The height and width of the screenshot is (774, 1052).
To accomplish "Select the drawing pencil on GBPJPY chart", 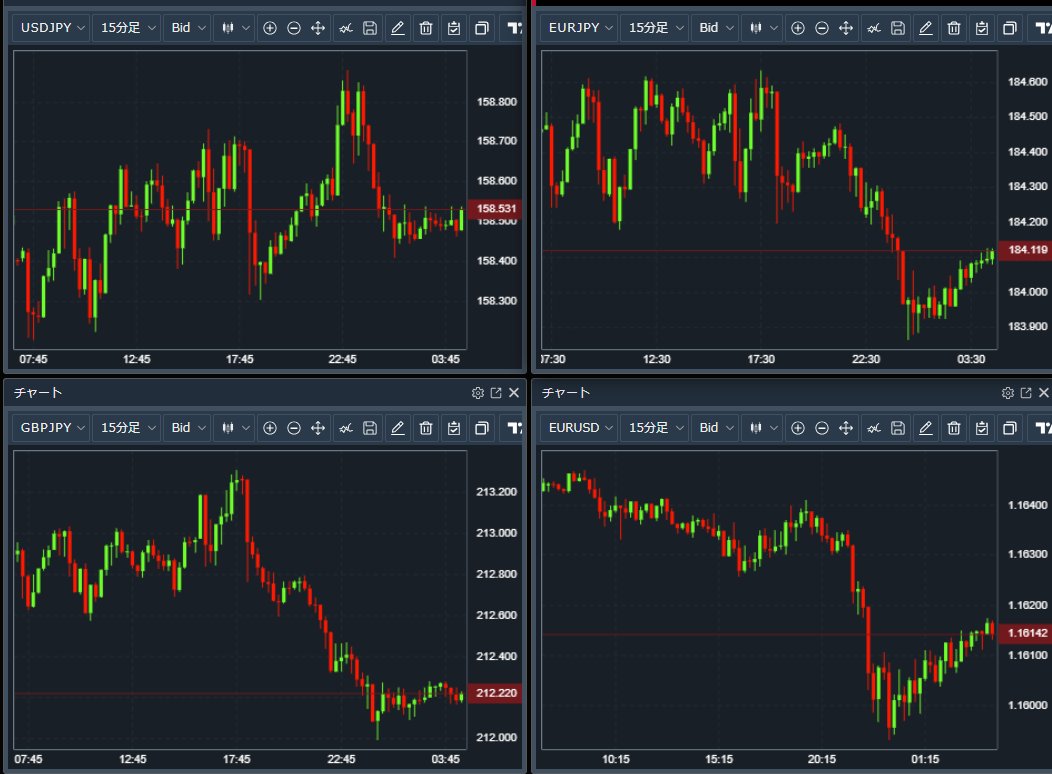I will tap(398, 428).
